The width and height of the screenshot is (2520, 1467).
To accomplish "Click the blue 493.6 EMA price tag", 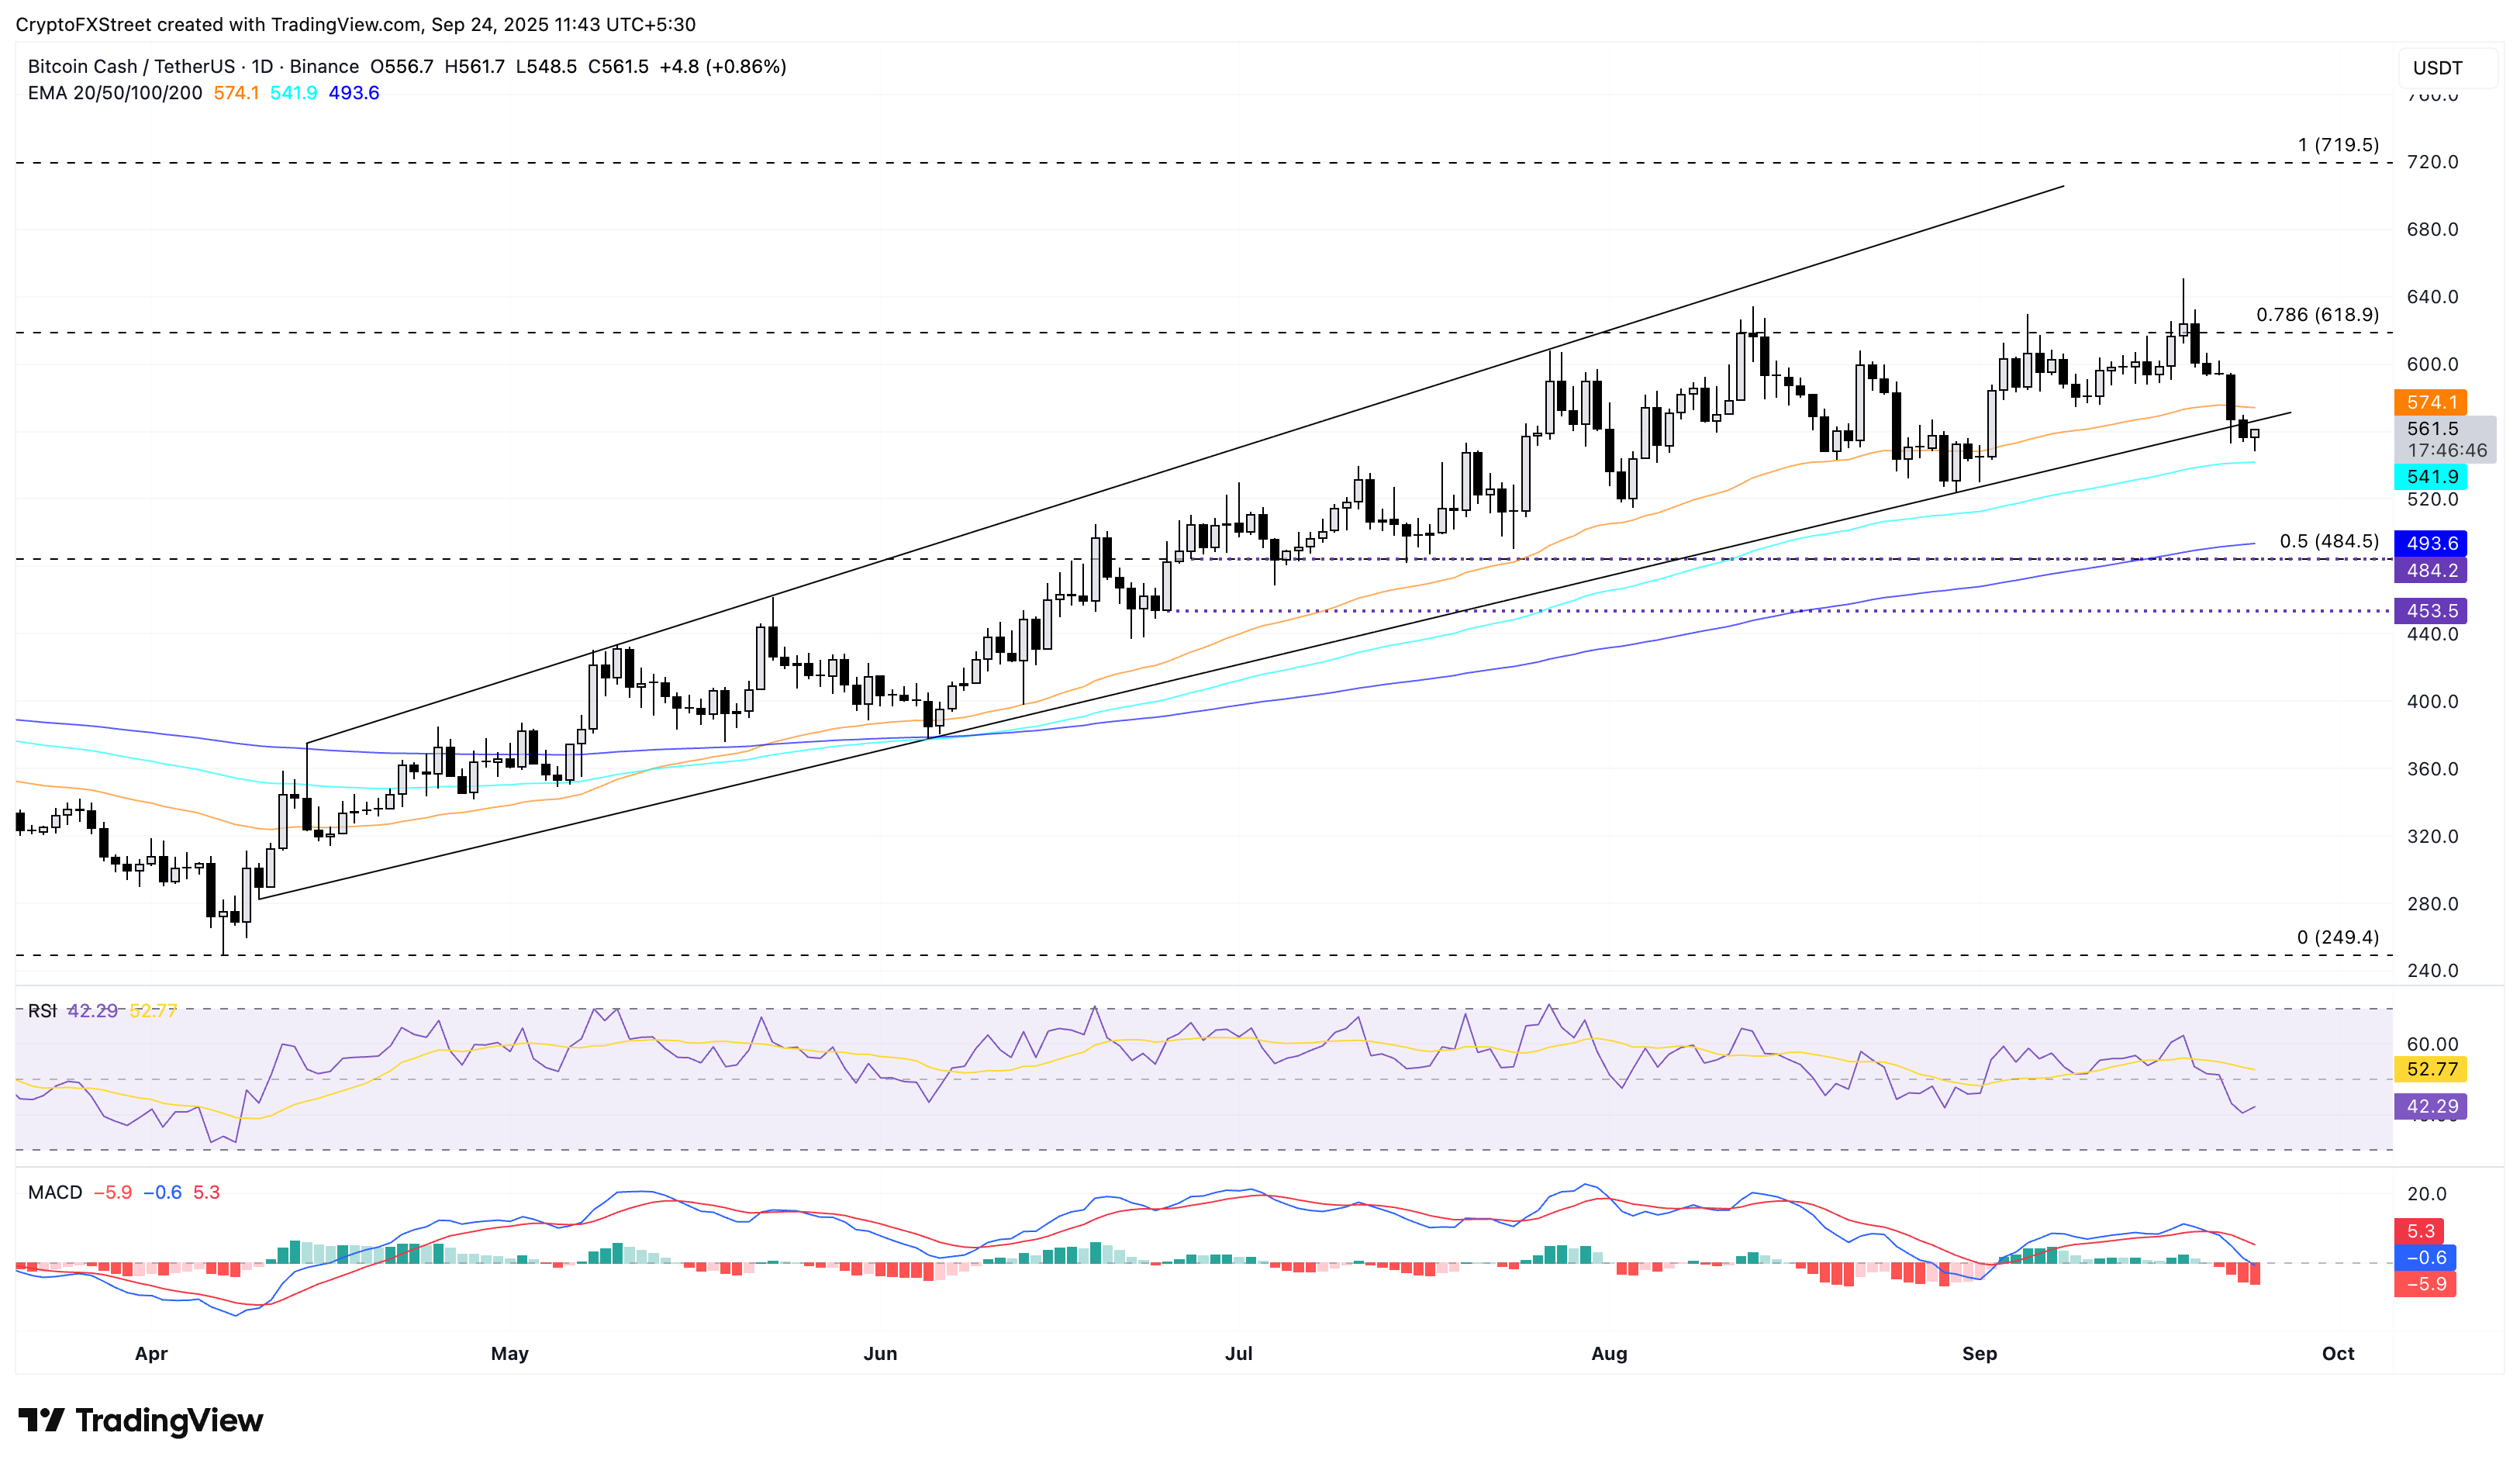I will coord(2430,543).
